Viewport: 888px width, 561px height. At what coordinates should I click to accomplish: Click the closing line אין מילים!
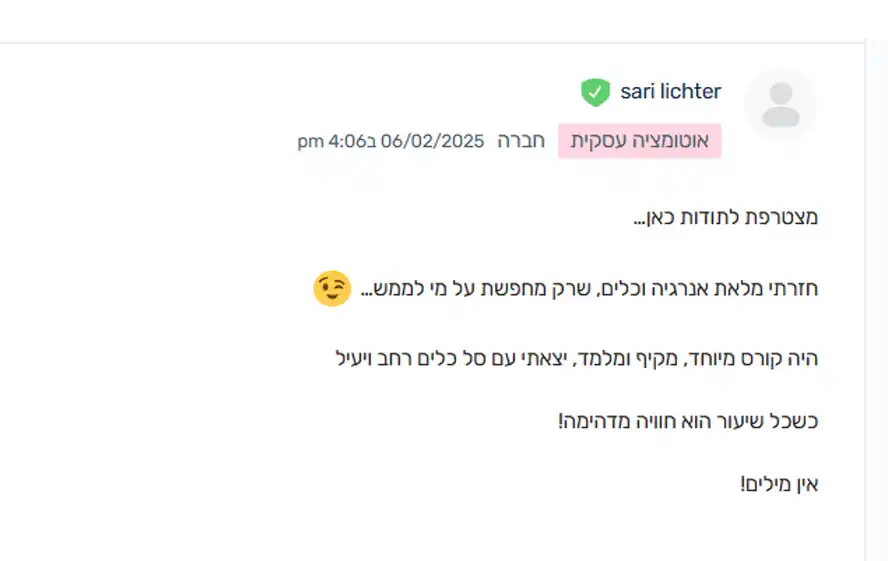click(779, 485)
